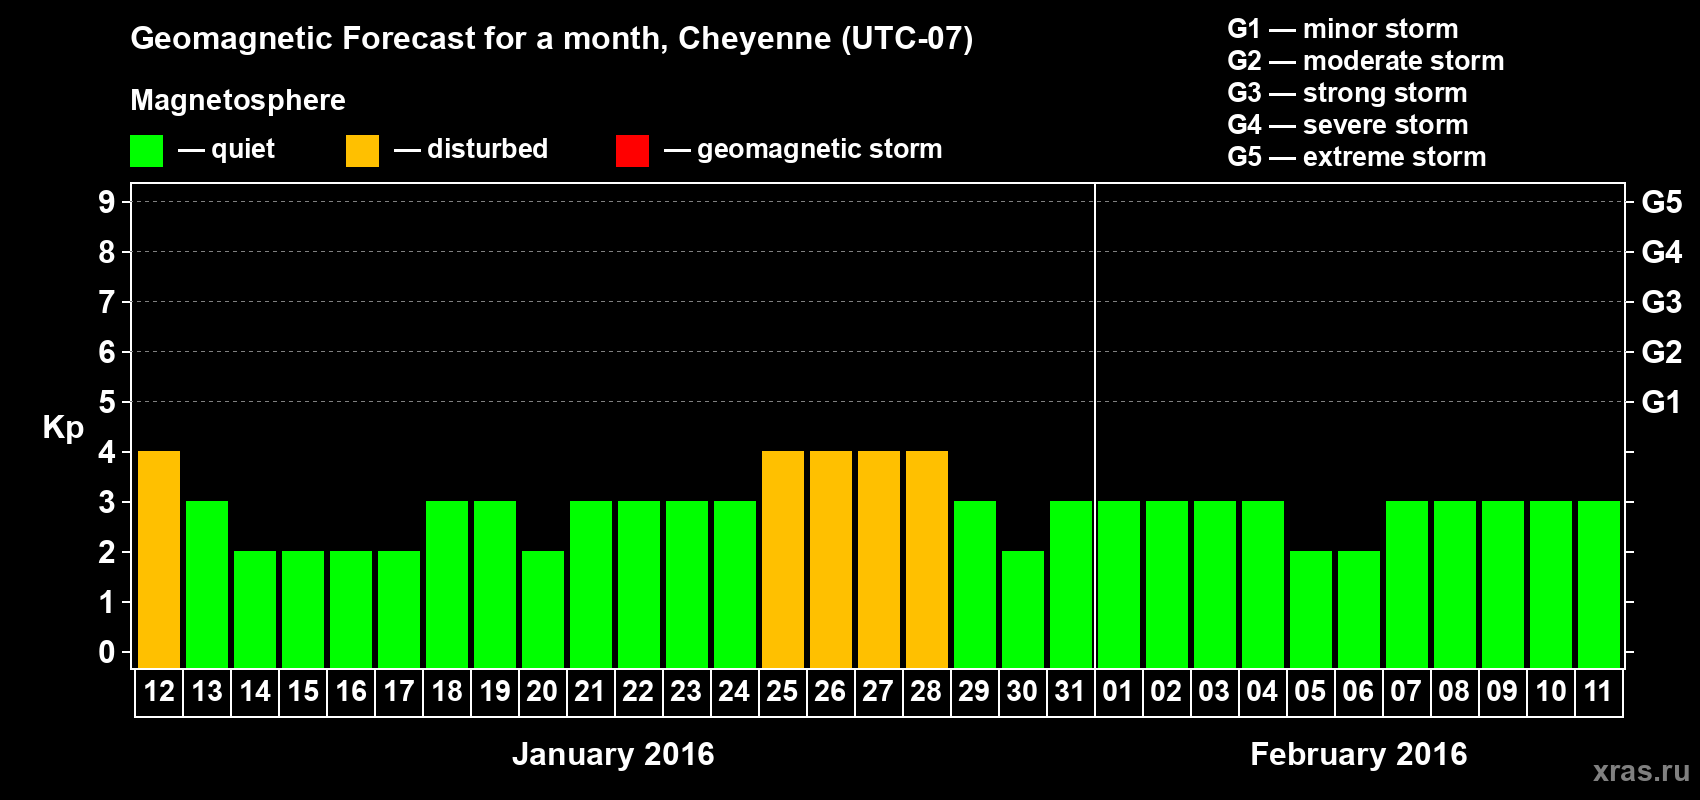Click the date label 01
The image size is (1700, 800).
tap(1118, 691)
